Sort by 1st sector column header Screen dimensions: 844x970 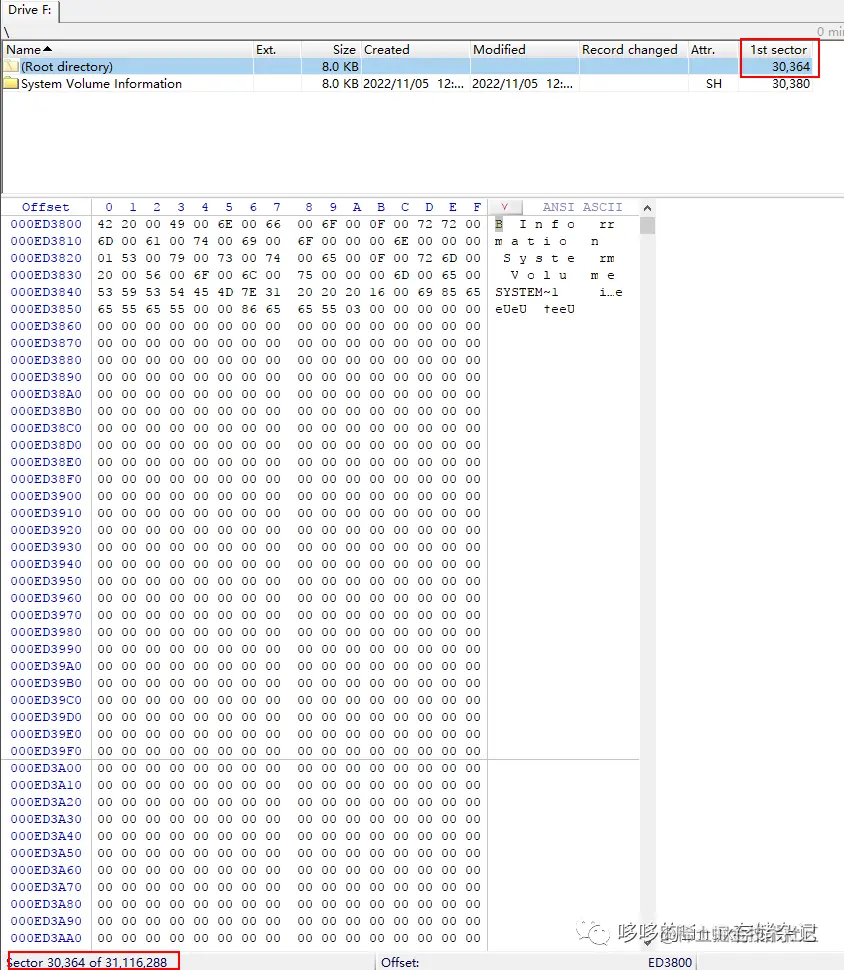pyautogui.click(x=778, y=49)
